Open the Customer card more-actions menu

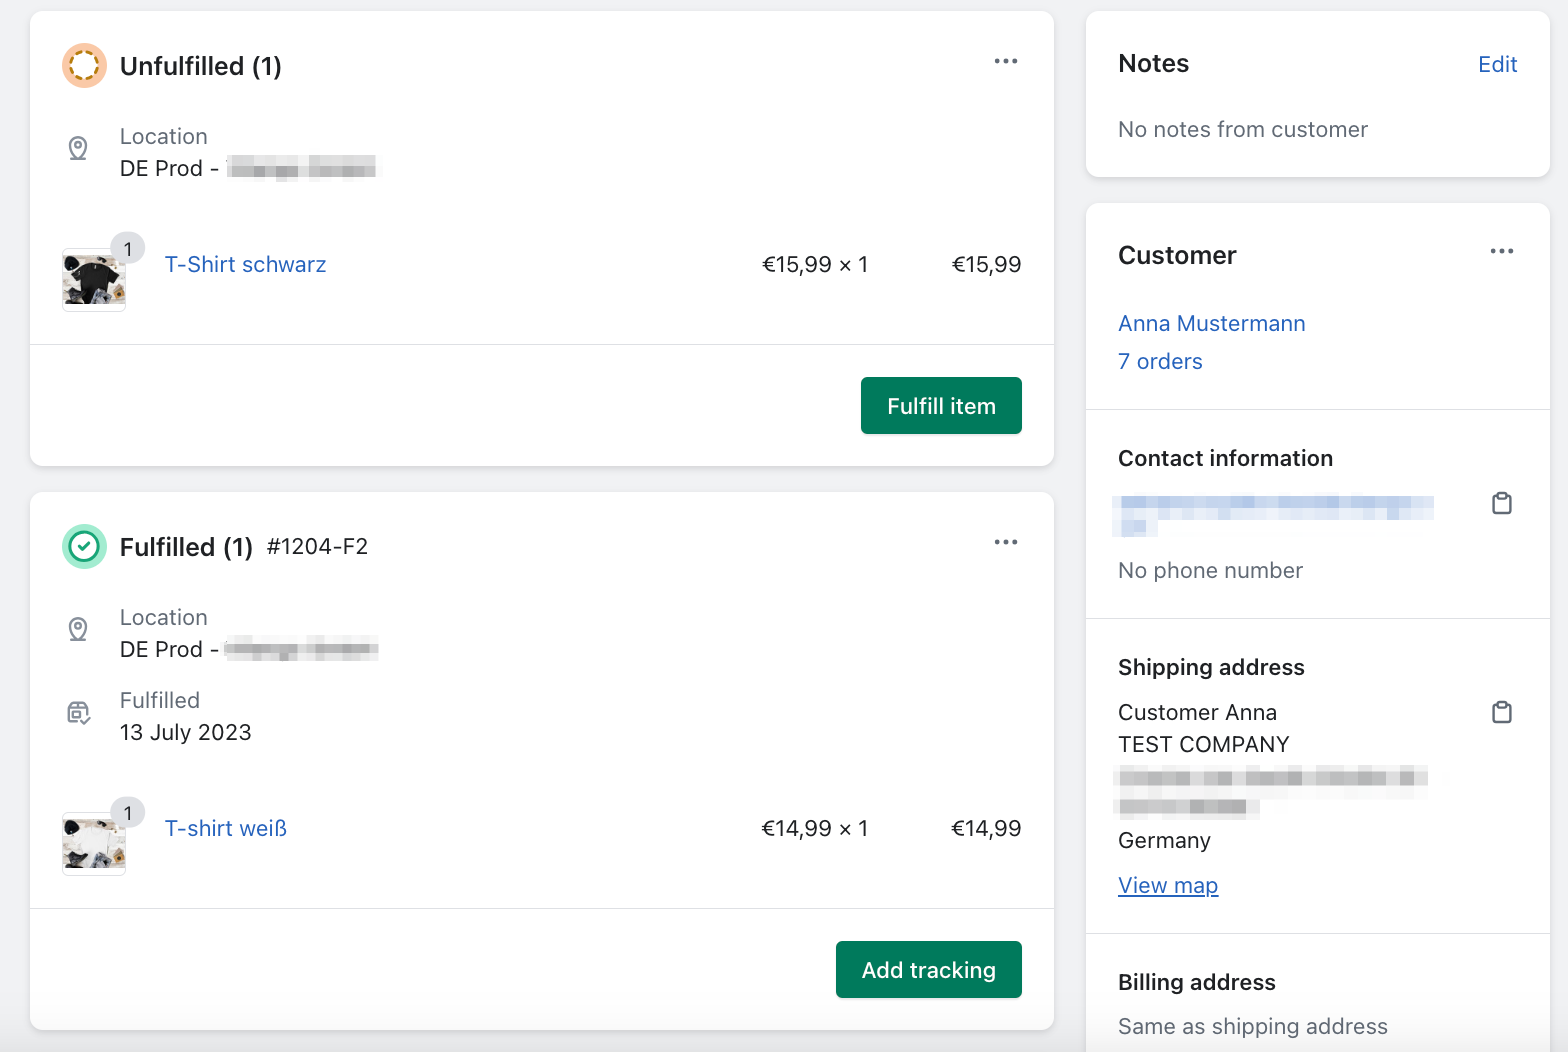point(1501,252)
